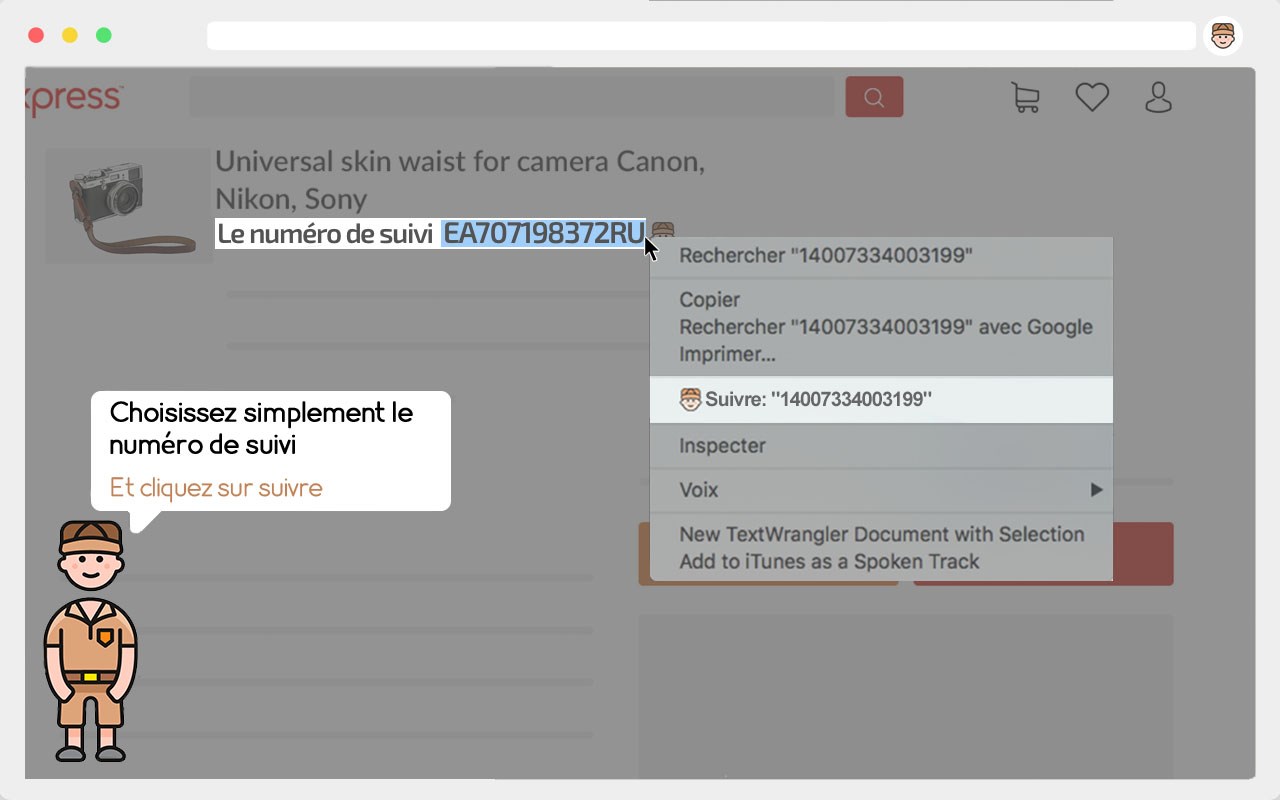Screen dimensions: 1280x800
Task: Expand the Voix submenu arrow
Action: [x=1096, y=490]
